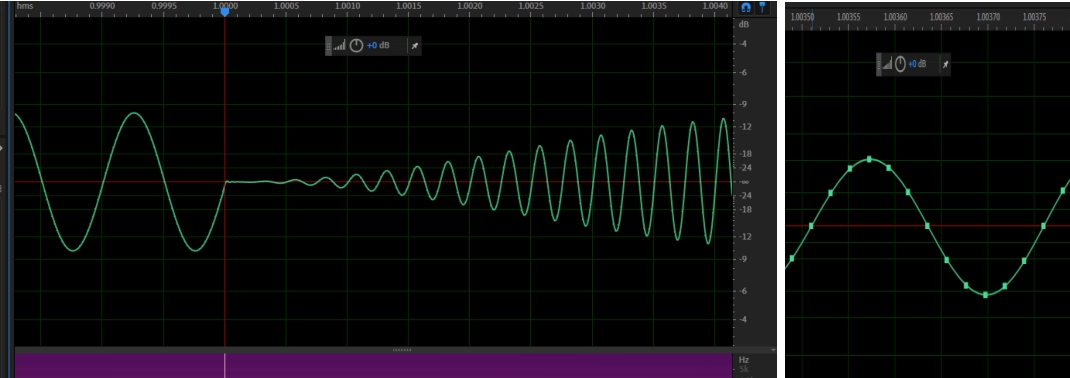Screen dimensions: 1070x378
Task: Click the fade ramp icon in sample-view HUD
Action: 887,64
